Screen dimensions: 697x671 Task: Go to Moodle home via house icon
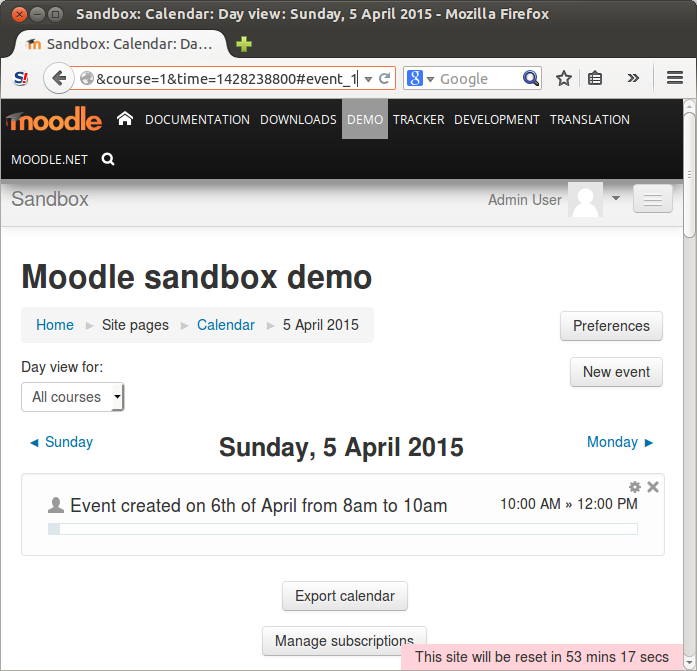125,119
